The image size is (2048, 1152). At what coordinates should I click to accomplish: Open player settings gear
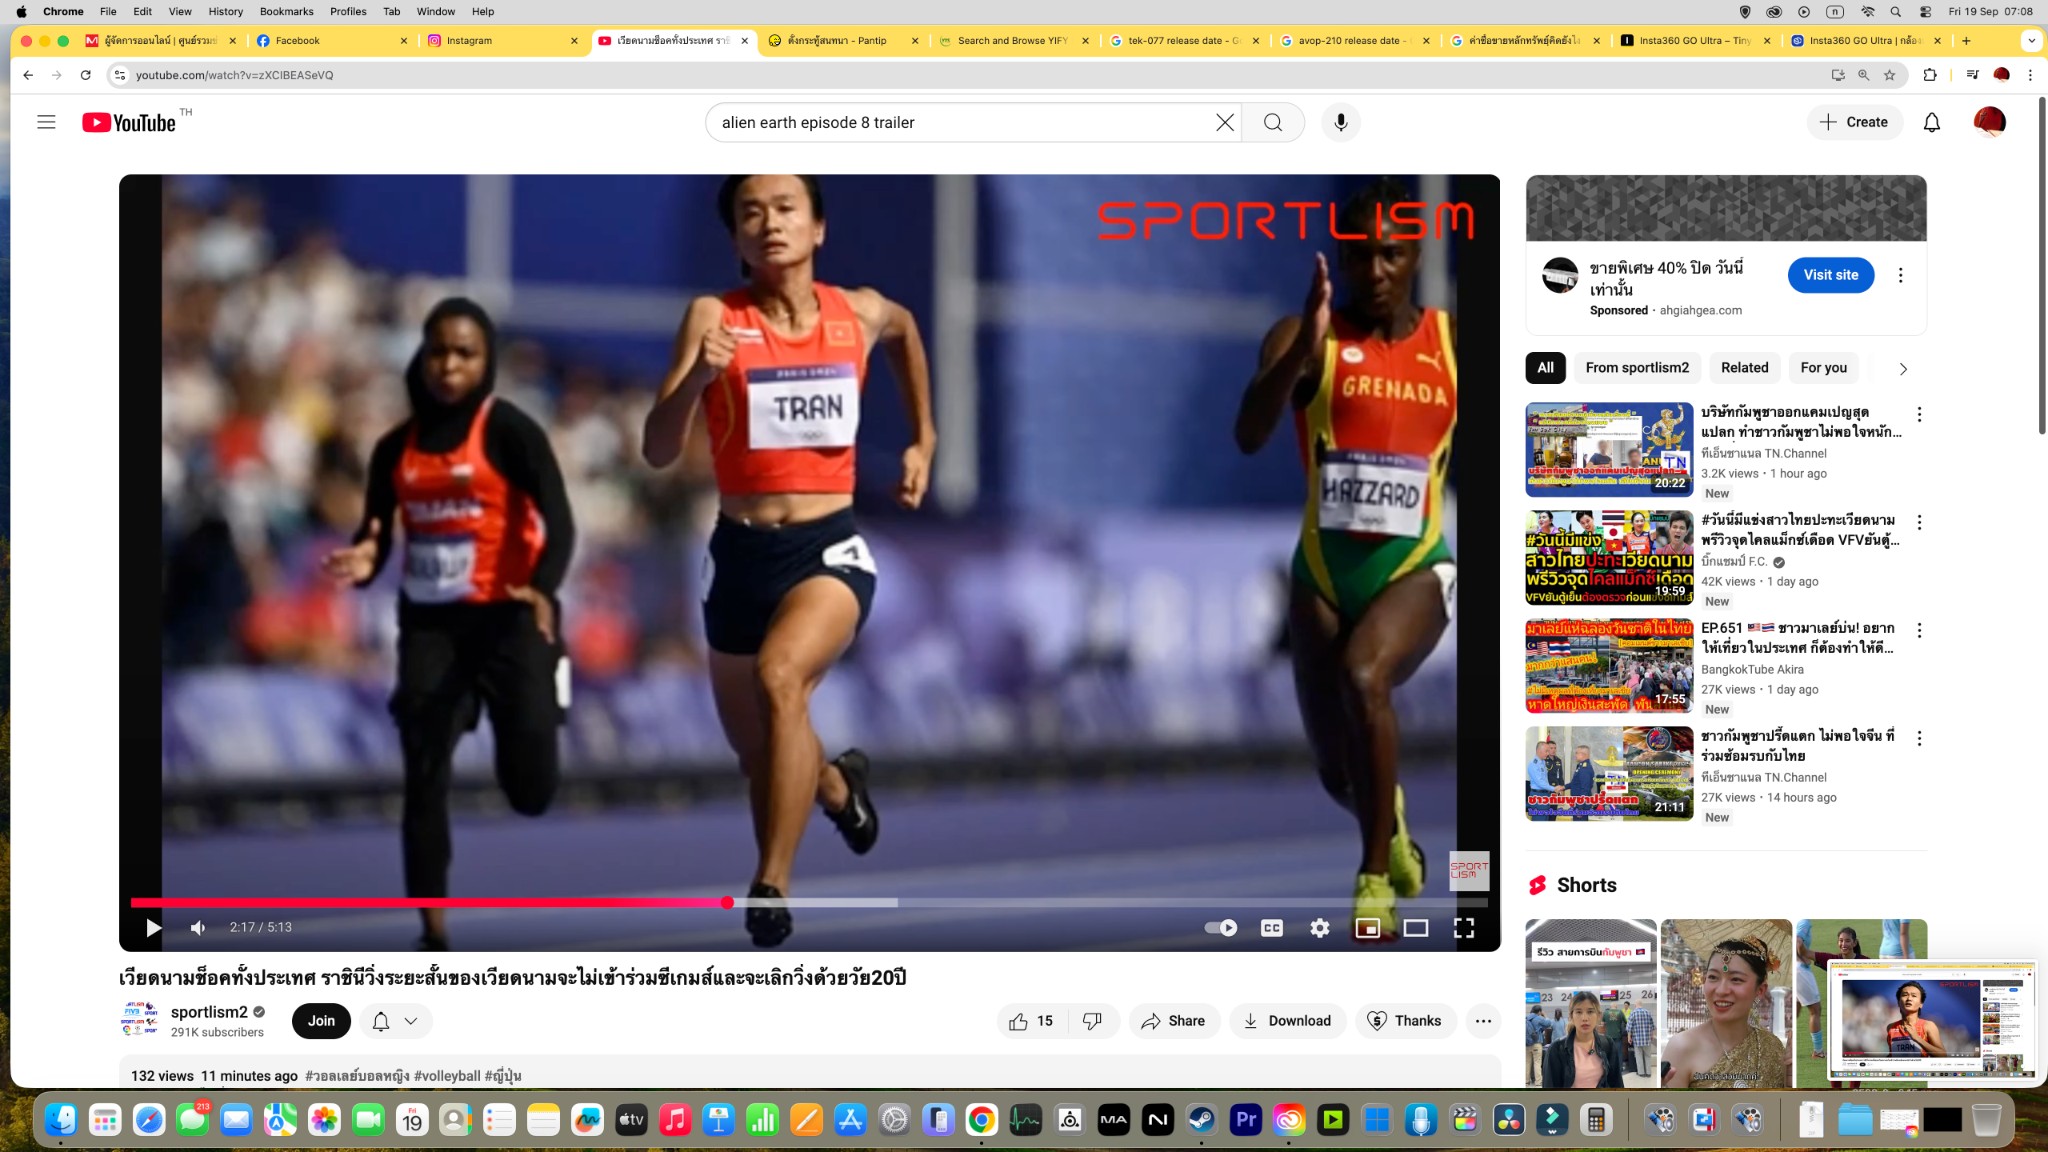(1320, 927)
